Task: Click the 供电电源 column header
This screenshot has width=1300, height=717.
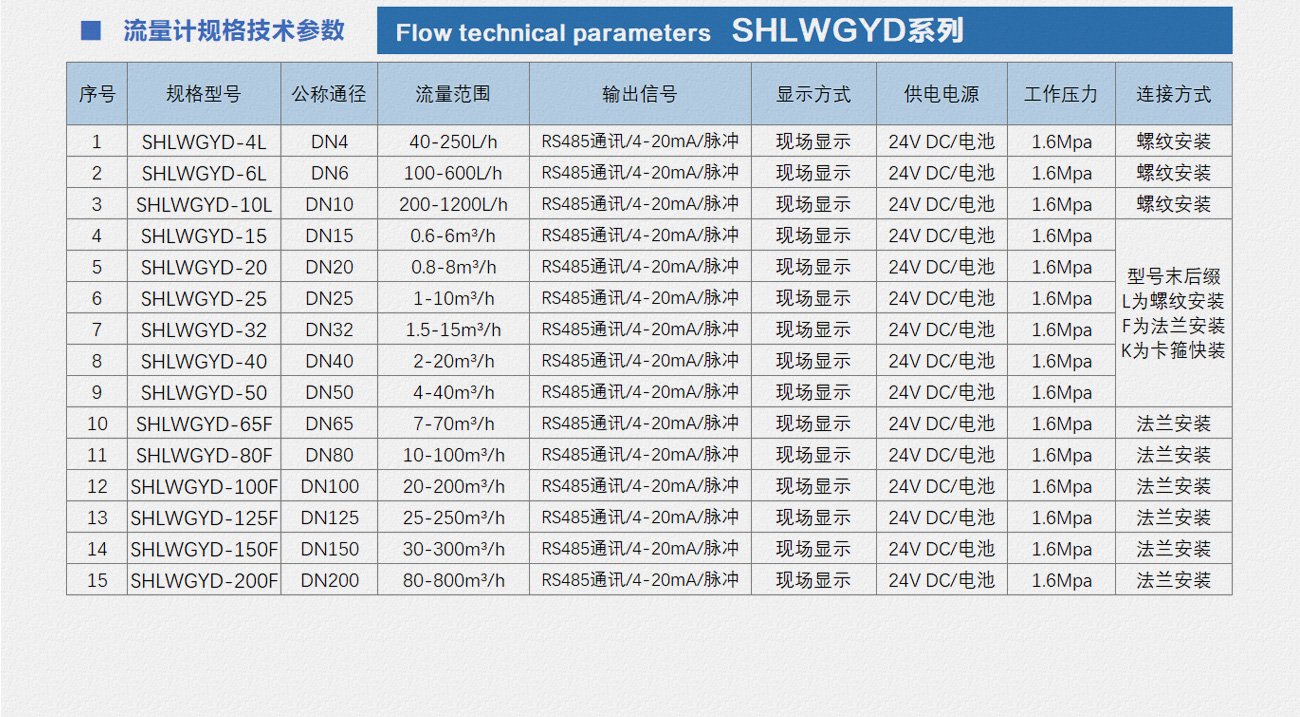Action: coord(942,94)
